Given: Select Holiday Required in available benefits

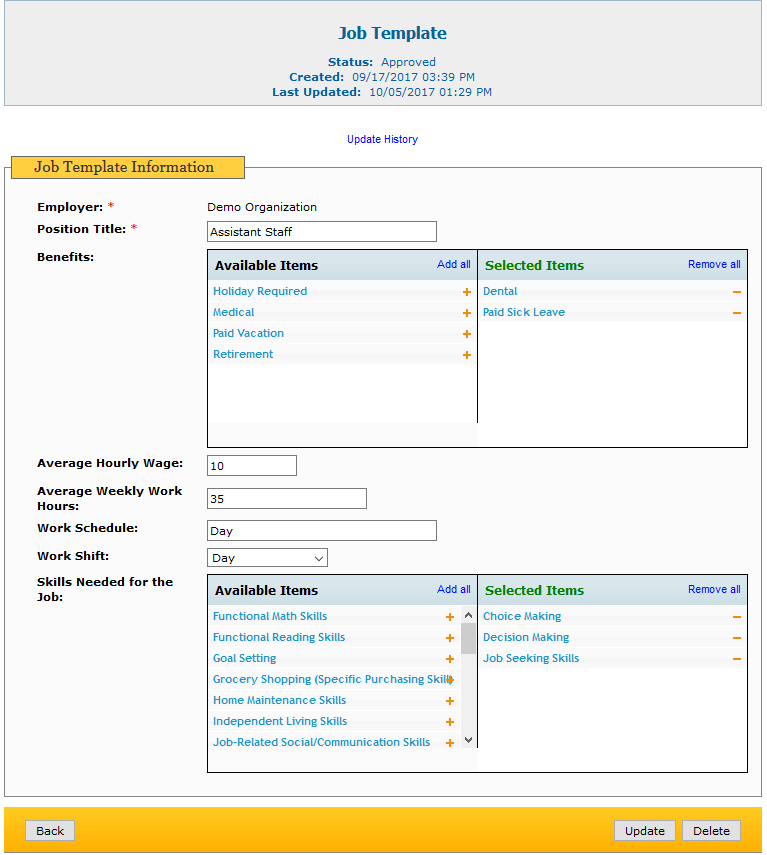Looking at the screenshot, I should (260, 291).
